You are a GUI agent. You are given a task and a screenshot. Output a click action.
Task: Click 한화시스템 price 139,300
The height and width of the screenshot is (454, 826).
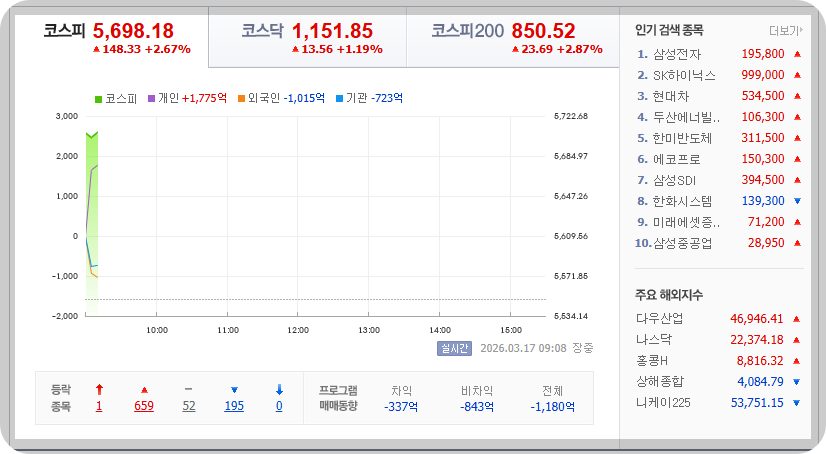763,201
